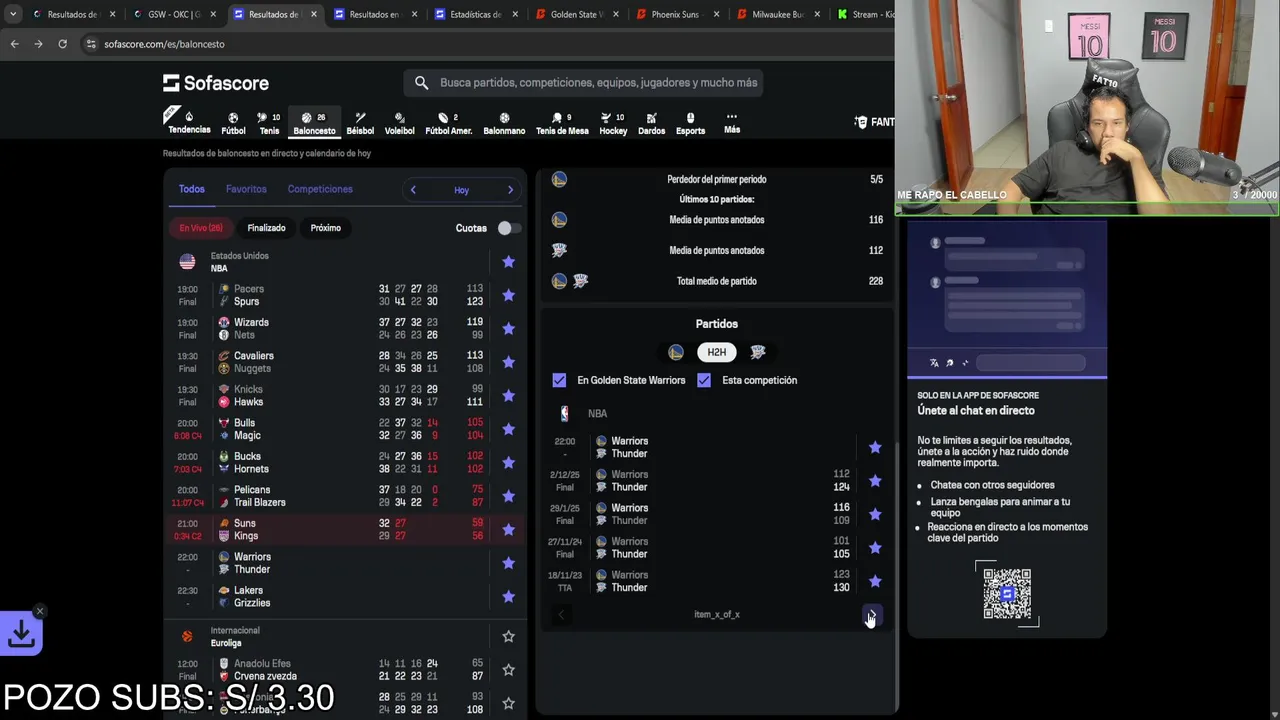Open the Fantasy link in header
Viewport: 1280px width, 720px height.
tap(874, 122)
